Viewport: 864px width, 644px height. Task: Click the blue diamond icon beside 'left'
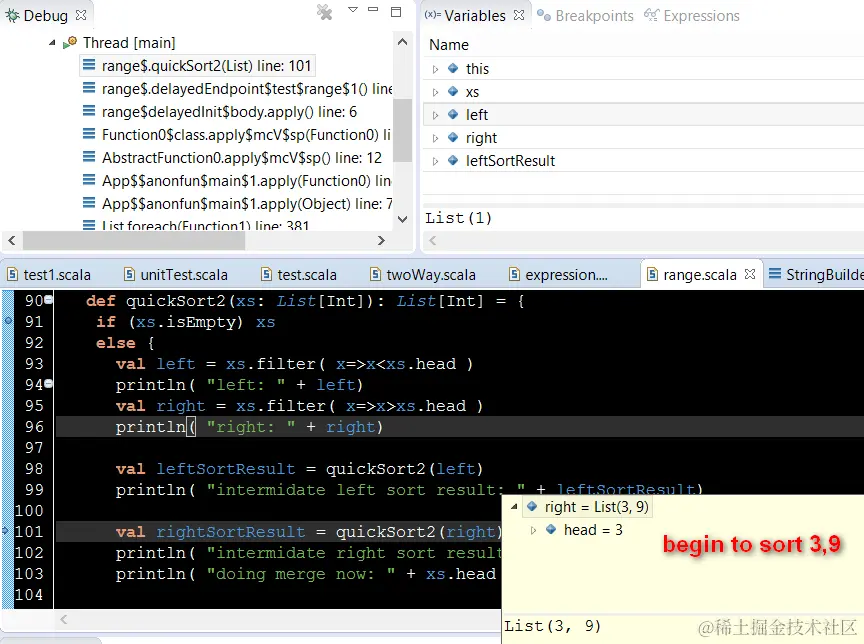tap(453, 114)
